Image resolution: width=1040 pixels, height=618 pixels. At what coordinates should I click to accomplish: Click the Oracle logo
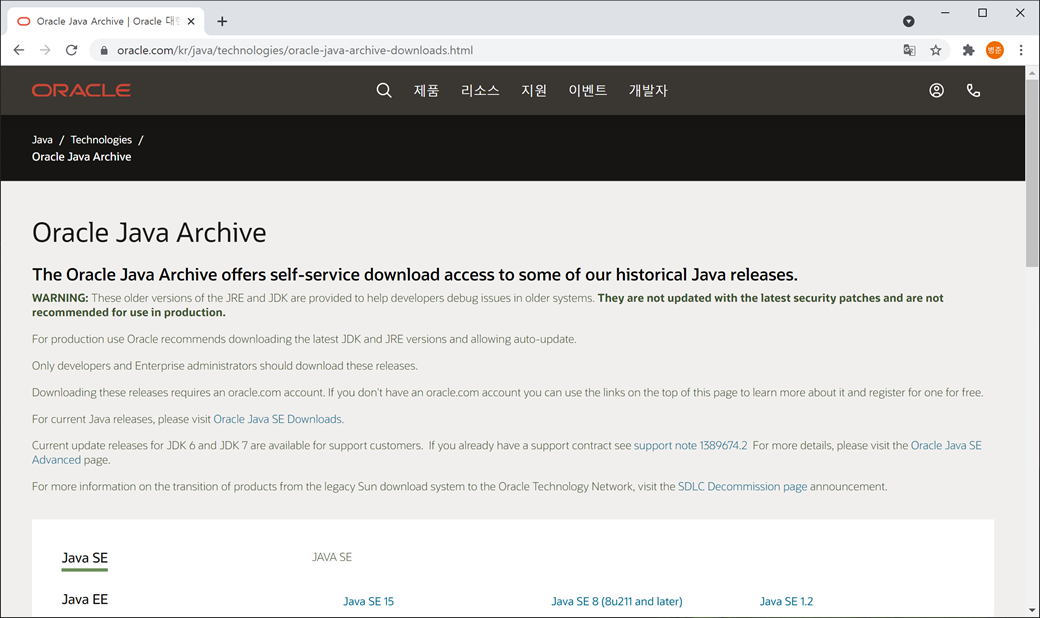click(81, 90)
